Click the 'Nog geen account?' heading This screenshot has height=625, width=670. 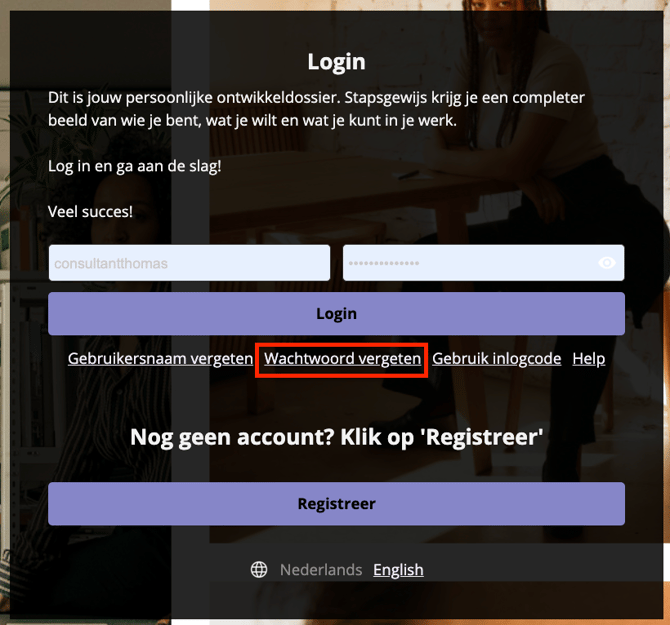click(x=336, y=437)
